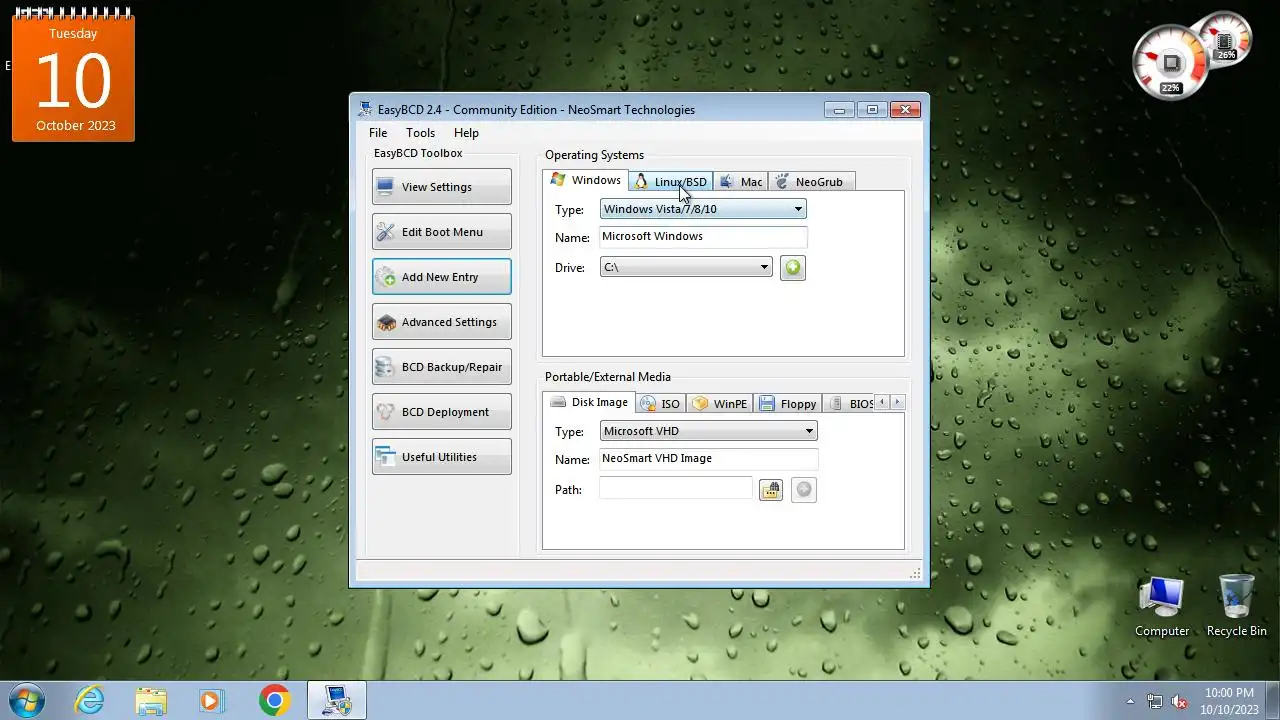Image resolution: width=1280 pixels, height=720 pixels.
Task: Click the empty Path field
Action: pyautogui.click(x=675, y=487)
